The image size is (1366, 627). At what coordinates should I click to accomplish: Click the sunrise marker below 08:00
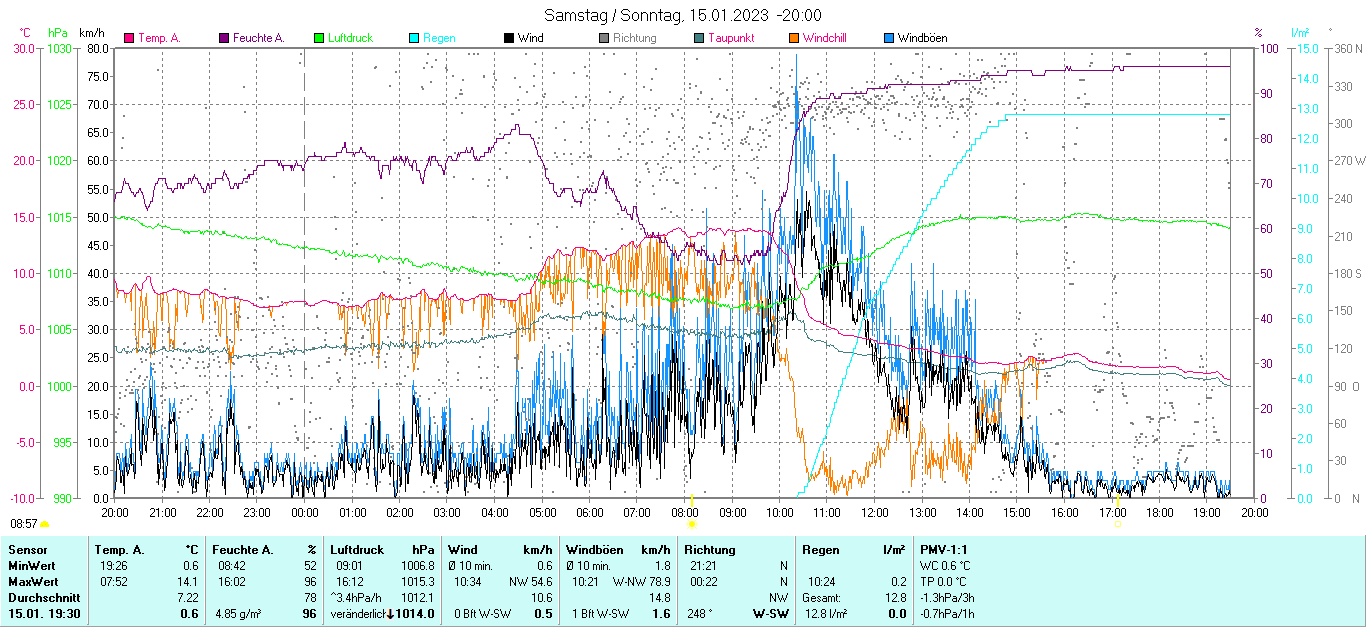[691, 523]
